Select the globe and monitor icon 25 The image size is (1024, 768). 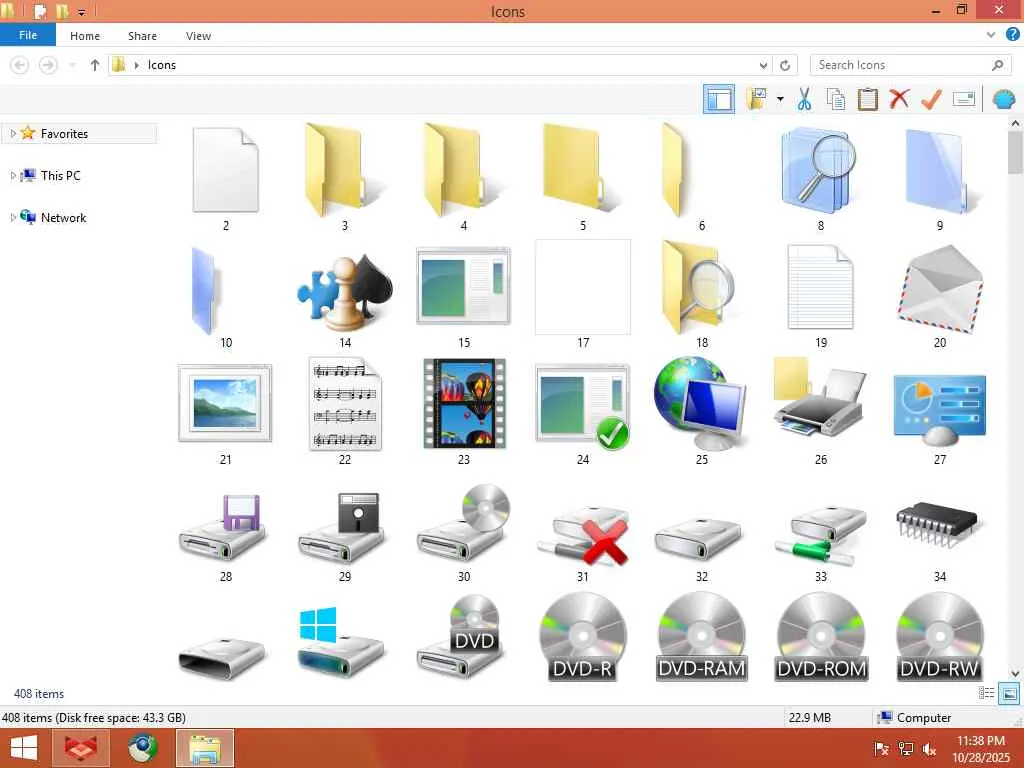click(701, 404)
